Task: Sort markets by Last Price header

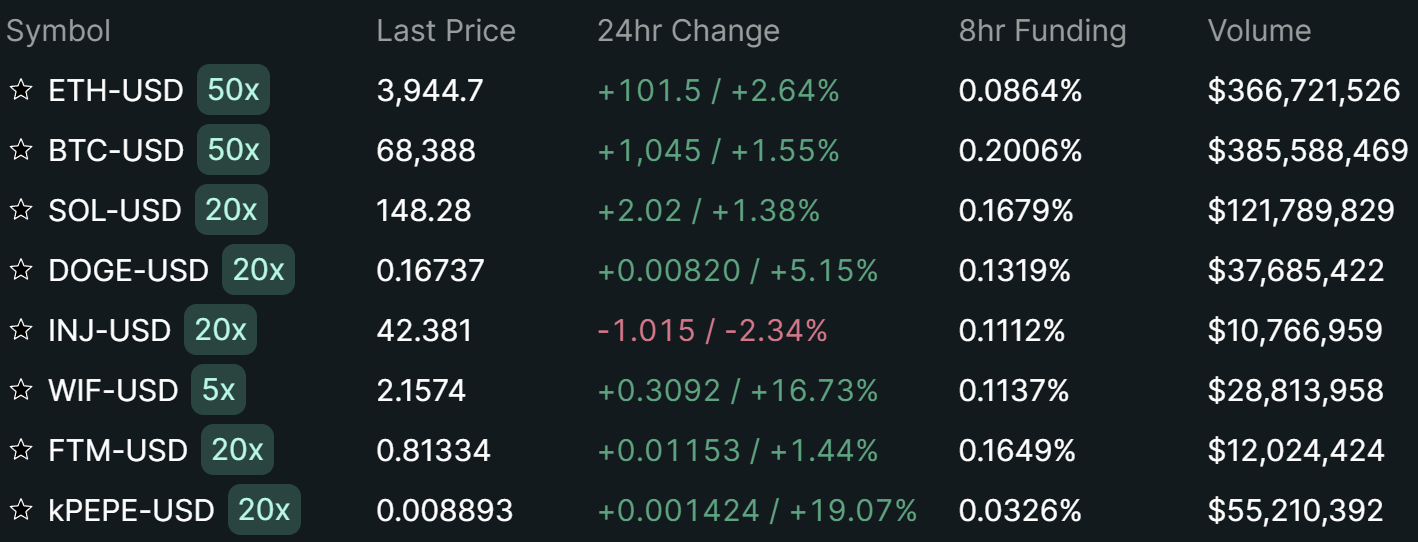Action: tap(446, 31)
